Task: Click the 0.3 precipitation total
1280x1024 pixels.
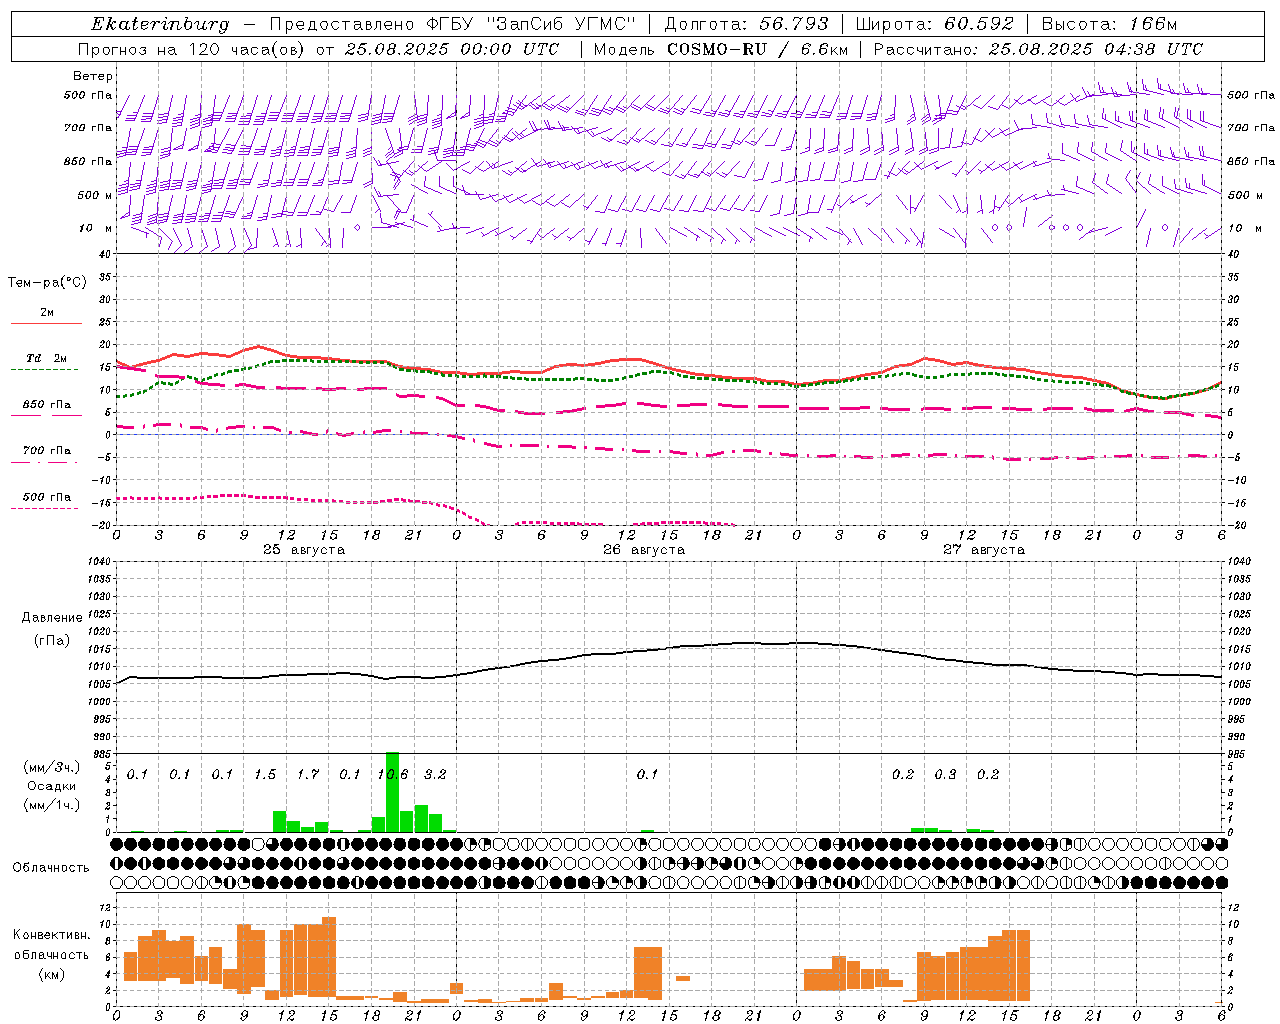Action: [945, 775]
